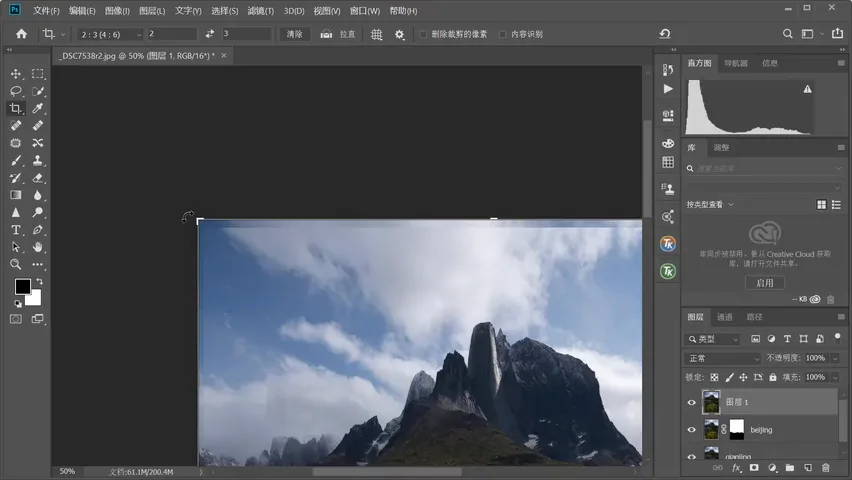Click the 启用 button in Libraries
The width and height of the screenshot is (852, 480).
(x=765, y=283)
